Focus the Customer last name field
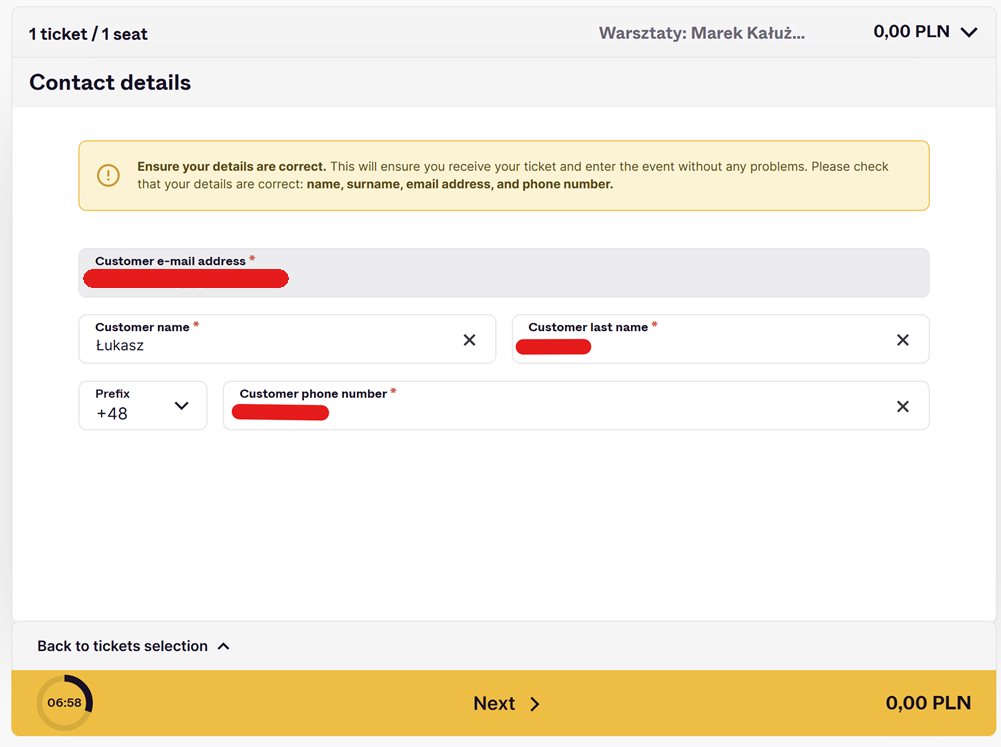The height and width of the screenshot is (747, 1001). (x=720, y=339)
